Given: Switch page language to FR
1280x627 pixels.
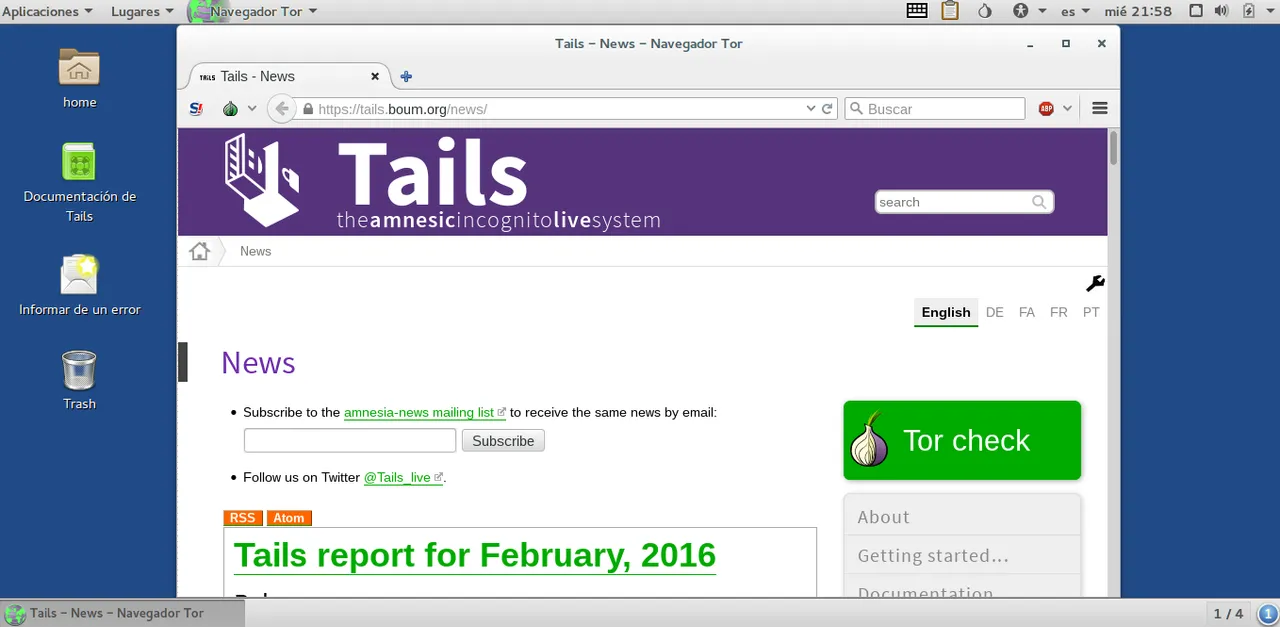Looking at the screenshot, I should 1059,312.
